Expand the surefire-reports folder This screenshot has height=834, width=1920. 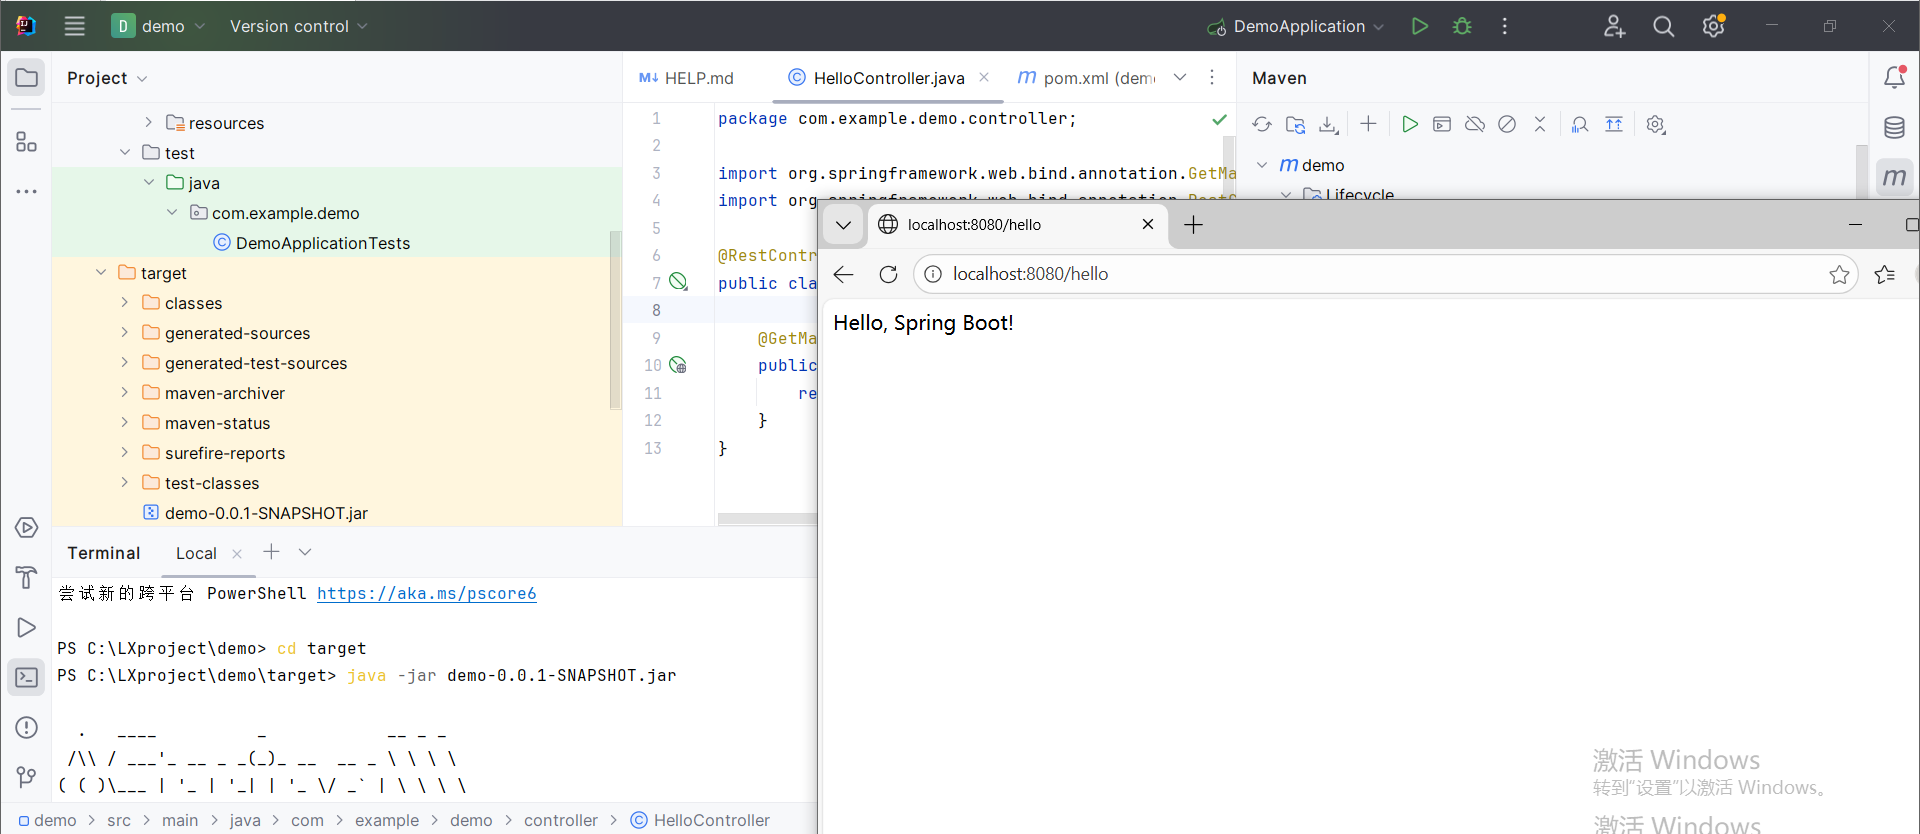click(124, 452)
